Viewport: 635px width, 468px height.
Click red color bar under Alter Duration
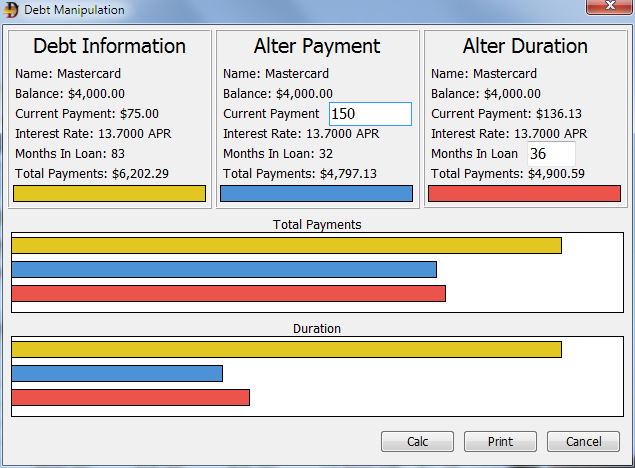pyautogui.click(x=524, y=193)
